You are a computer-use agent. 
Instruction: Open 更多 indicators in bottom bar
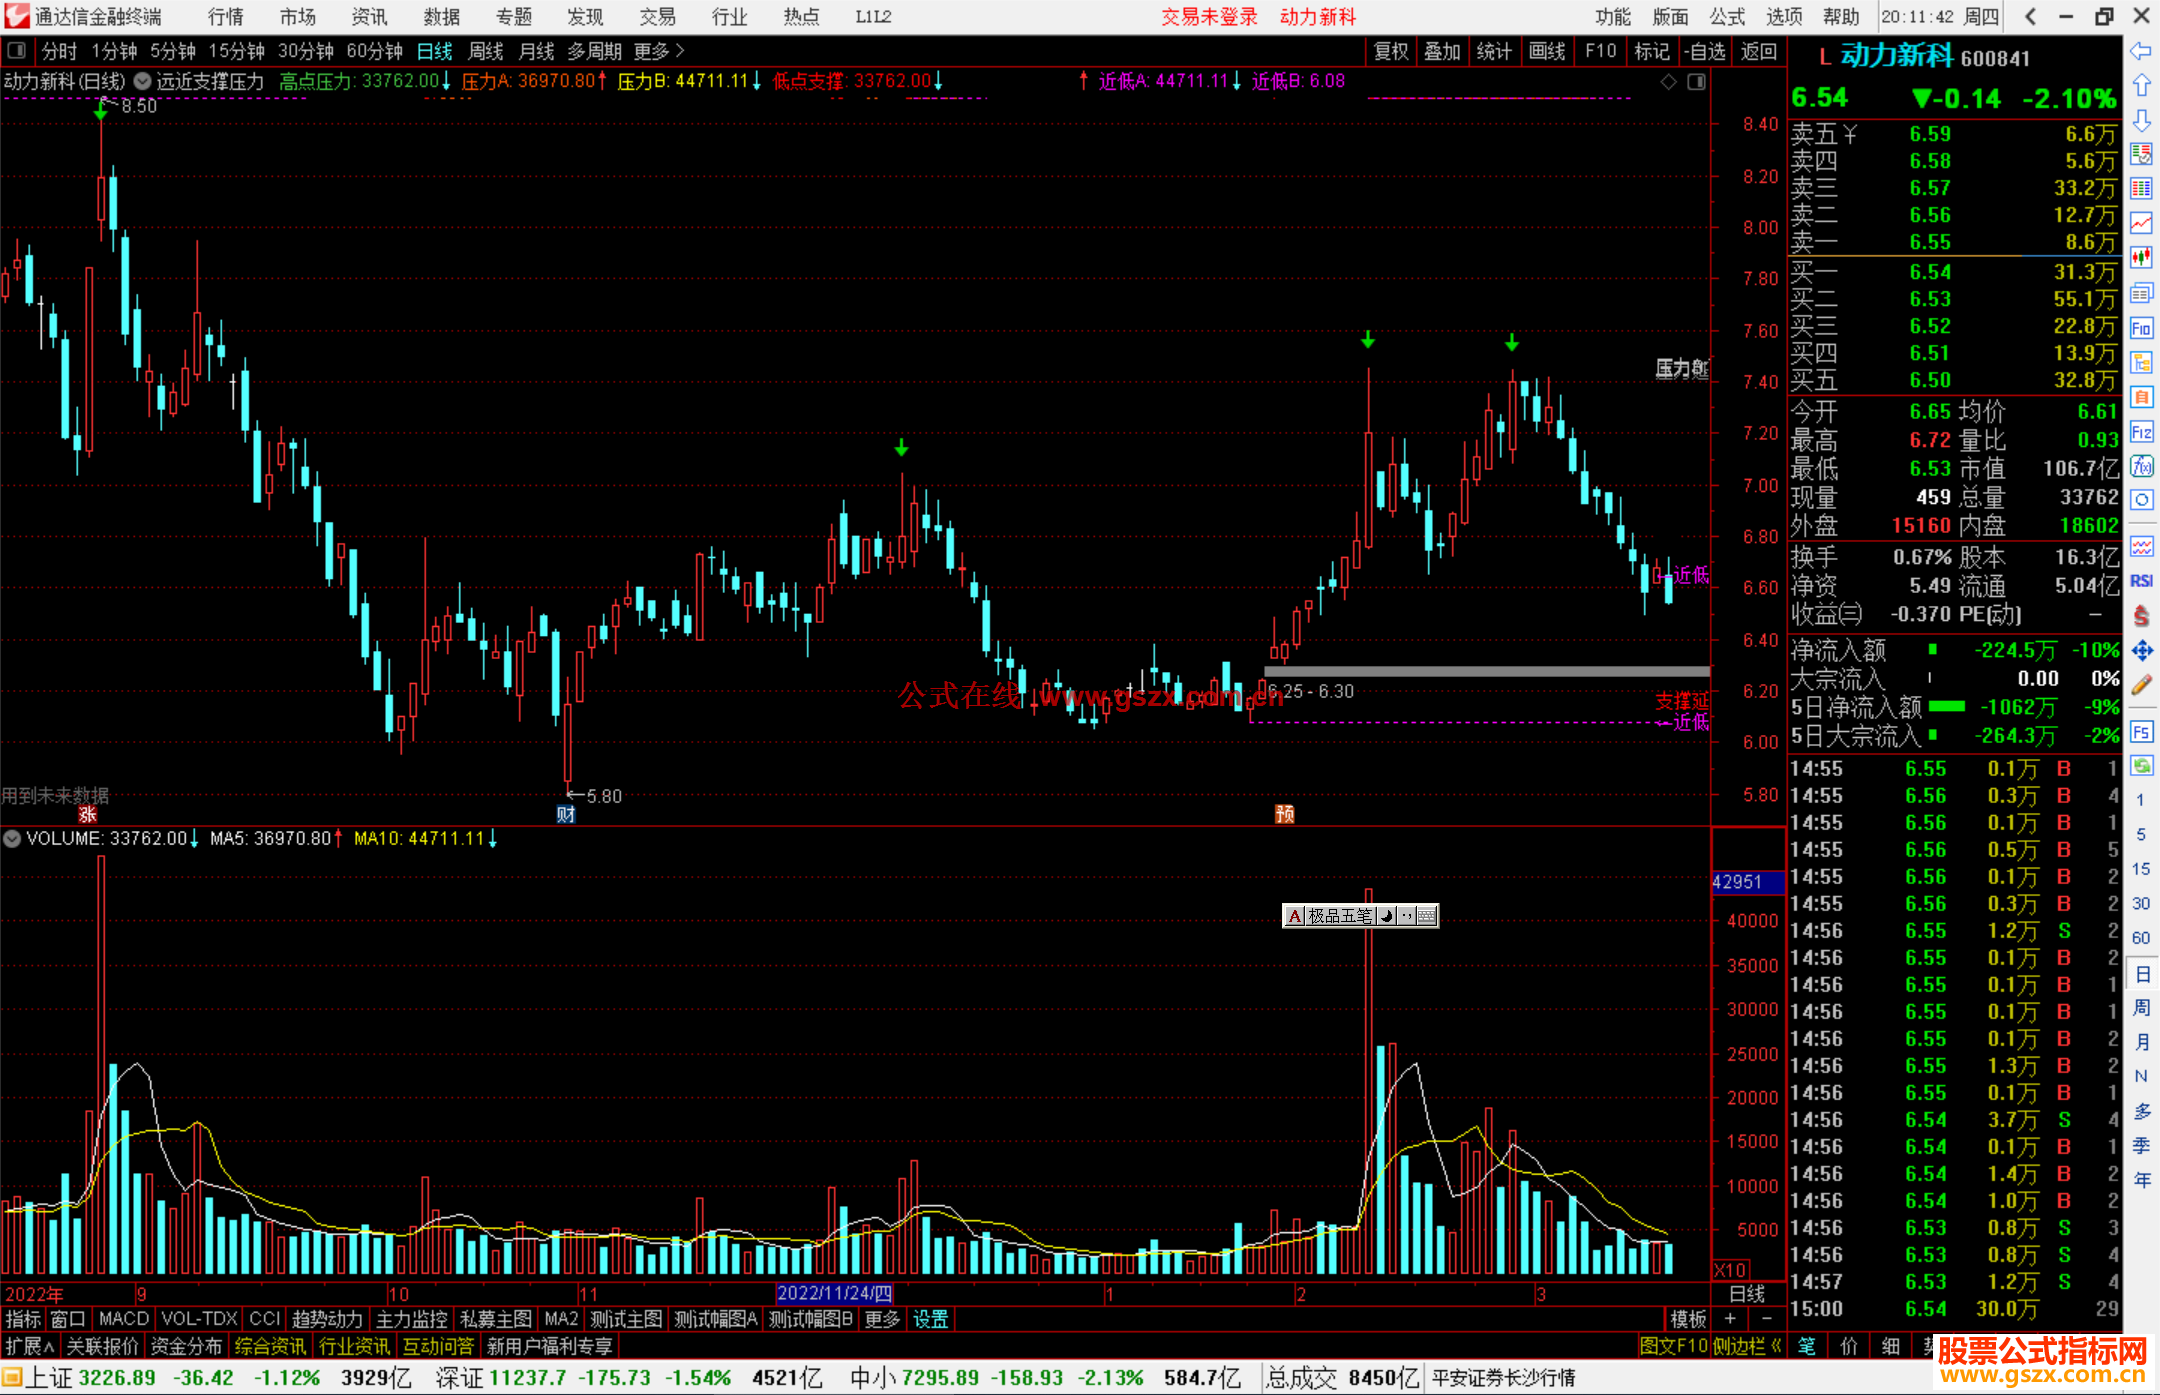[882, 1319]
